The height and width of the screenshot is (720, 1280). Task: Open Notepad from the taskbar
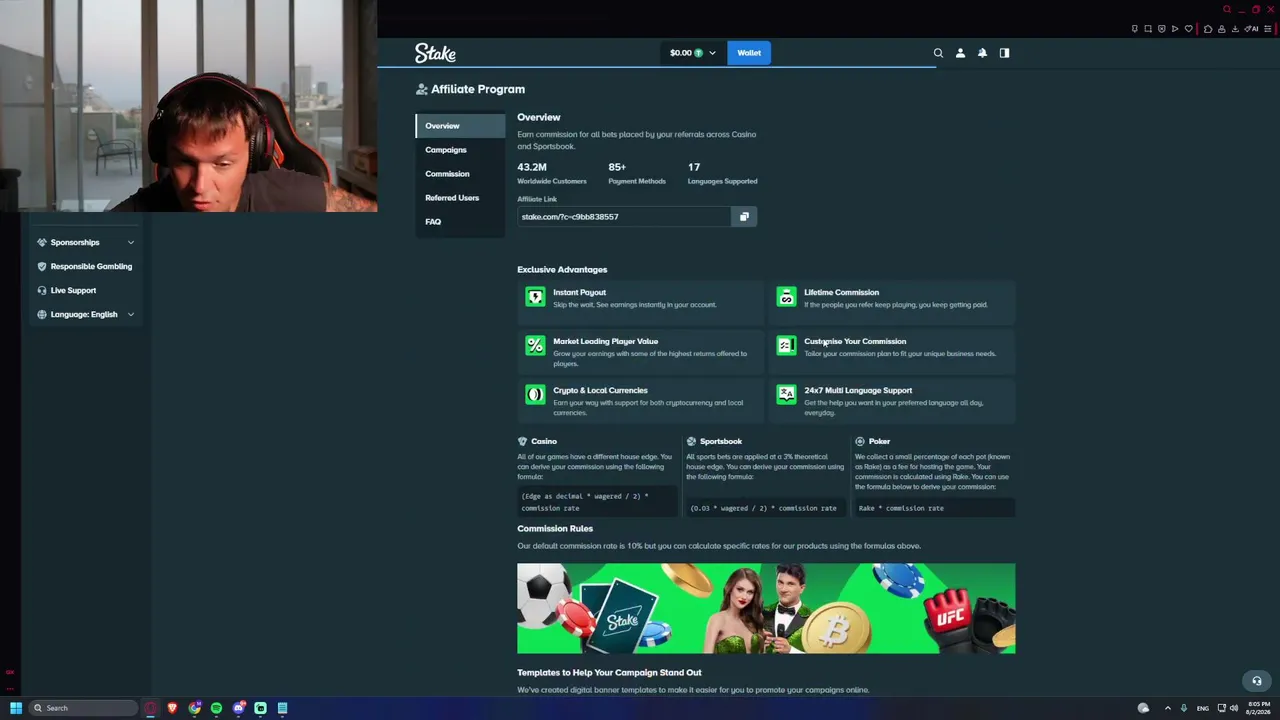[x=282, y=708]
